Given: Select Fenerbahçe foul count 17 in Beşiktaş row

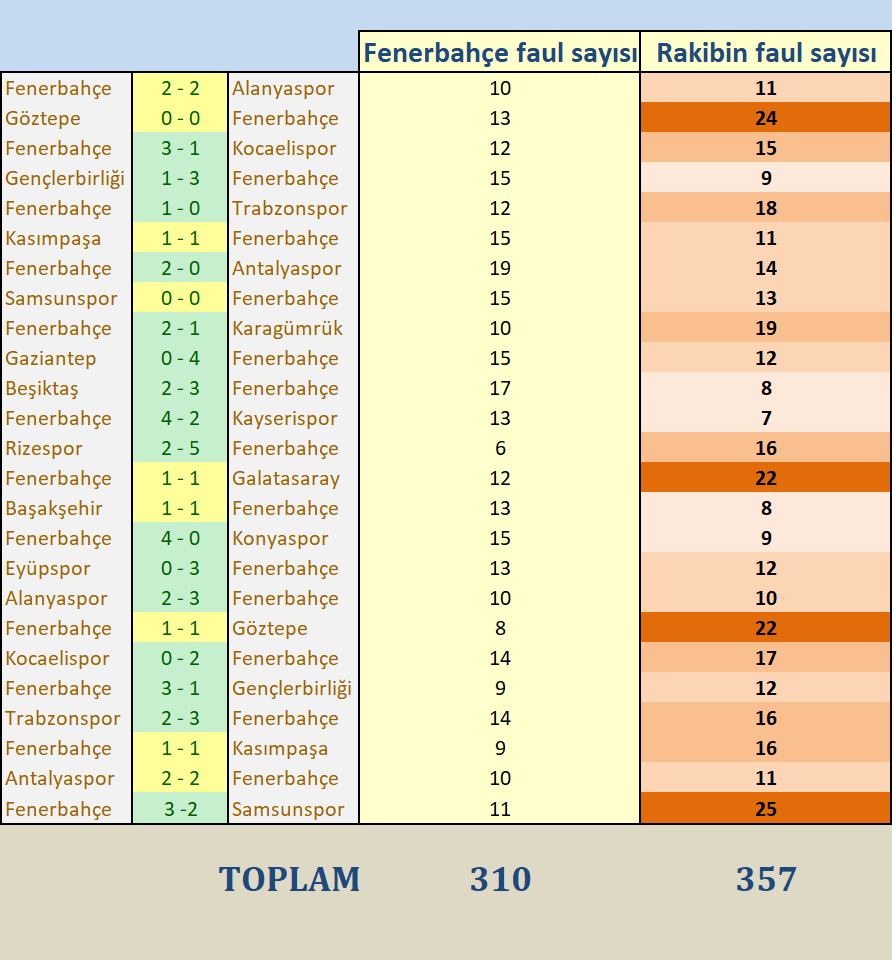Looking at the screenshot, I should [500, 388].
